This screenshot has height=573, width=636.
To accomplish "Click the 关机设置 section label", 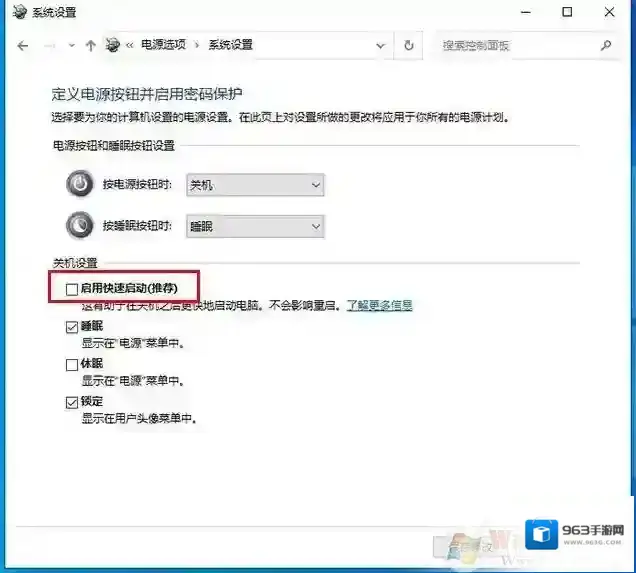I will pyautogui.click(x=75, y=263).
